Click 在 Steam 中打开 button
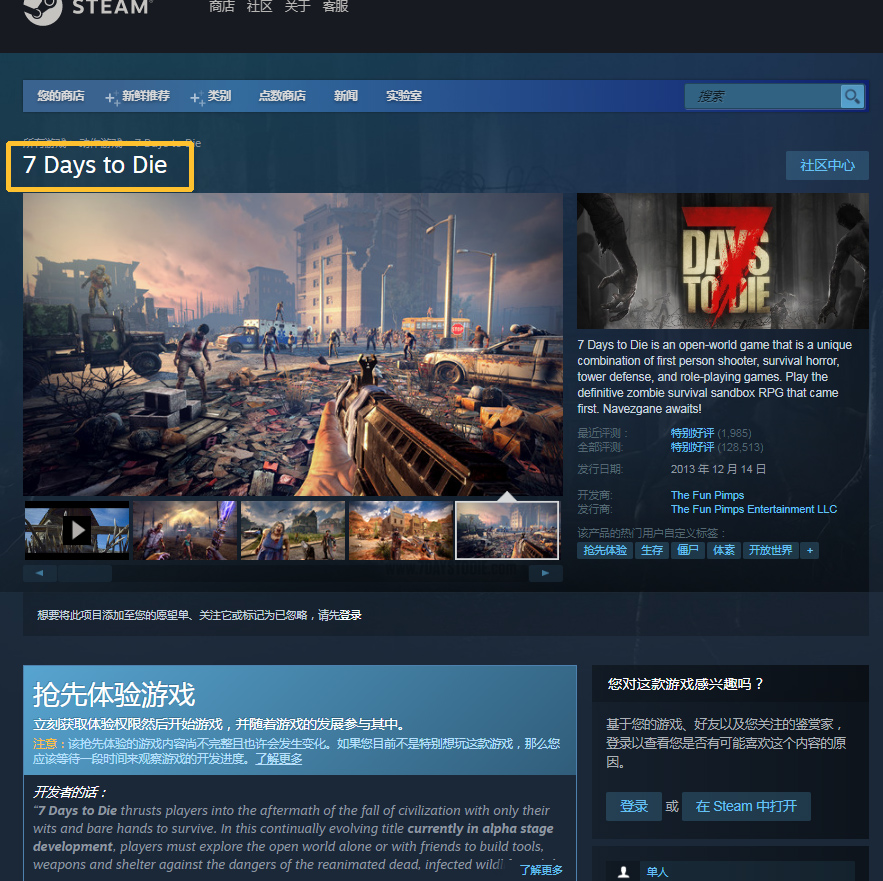 coord(746,806)
